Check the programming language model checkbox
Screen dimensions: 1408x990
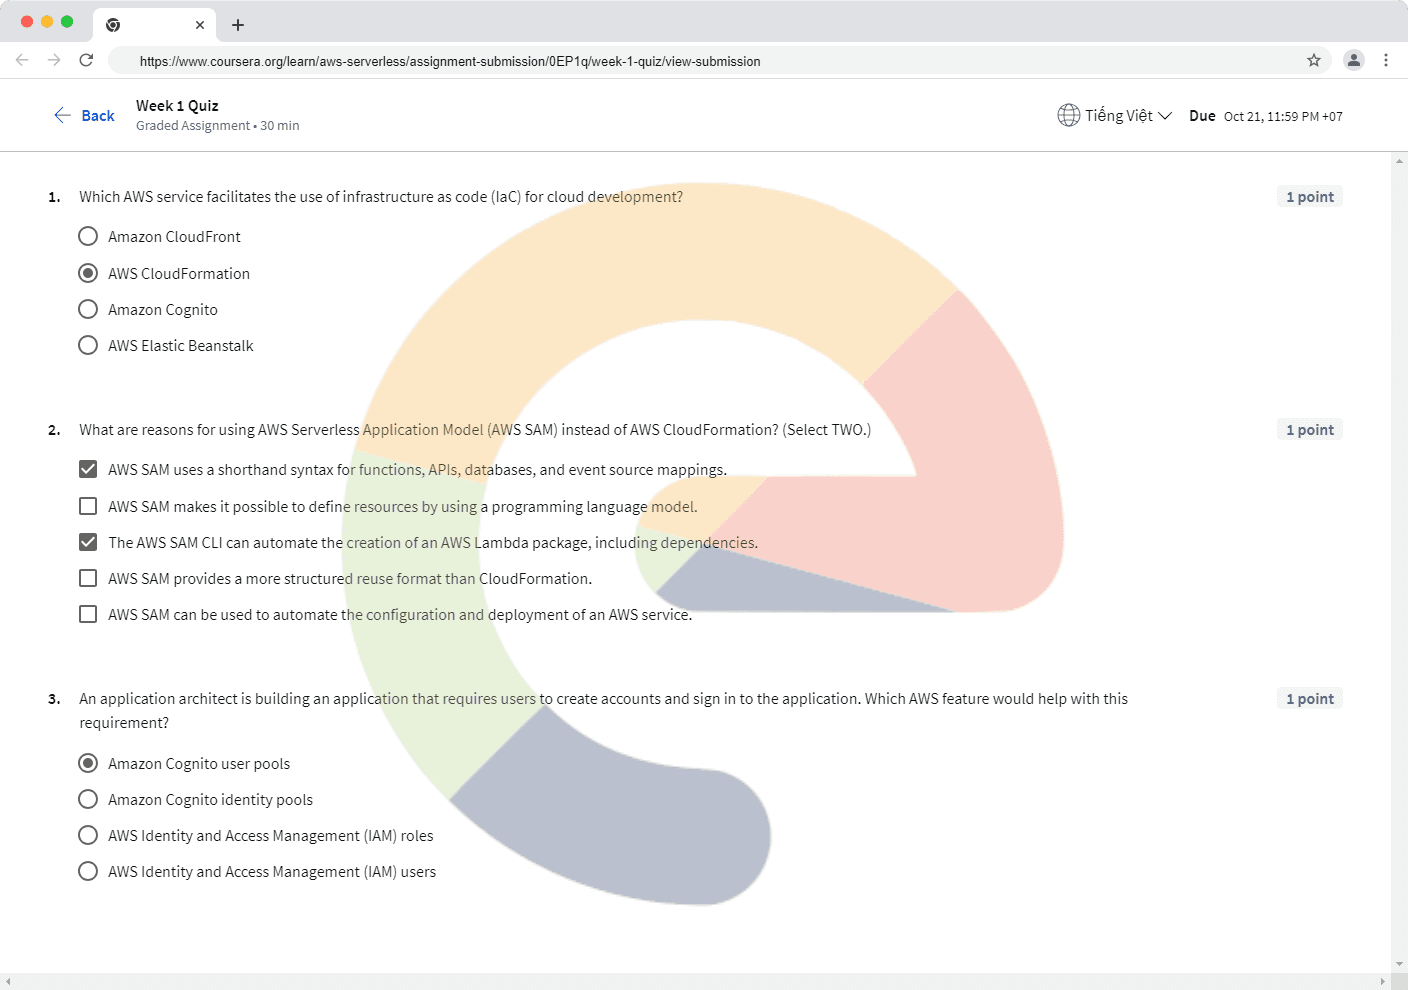(x=88, y=506)
